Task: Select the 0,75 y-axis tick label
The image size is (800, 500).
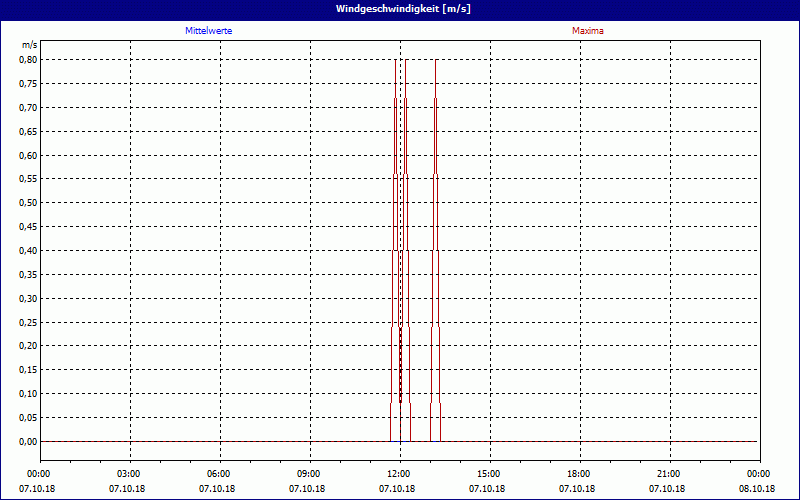Action: point(29,84)
